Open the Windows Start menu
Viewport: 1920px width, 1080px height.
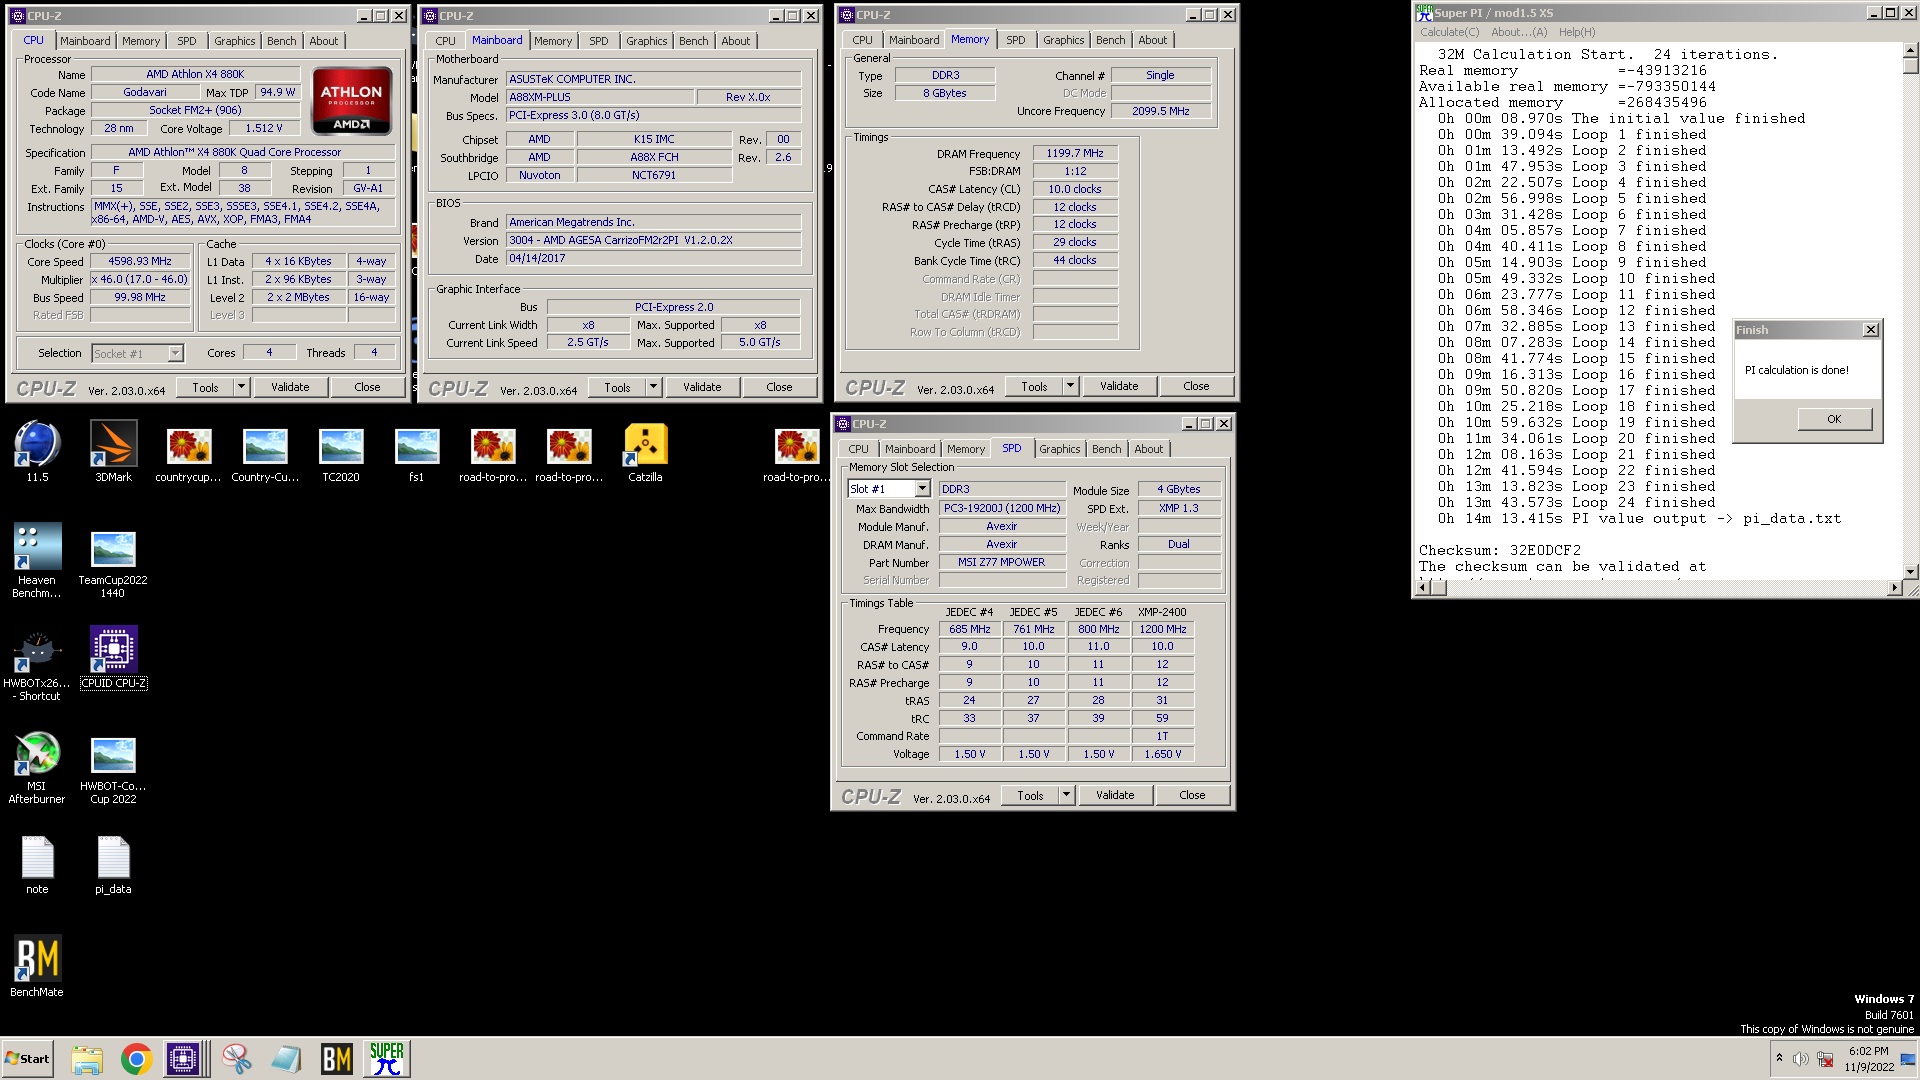point(28,1059)
